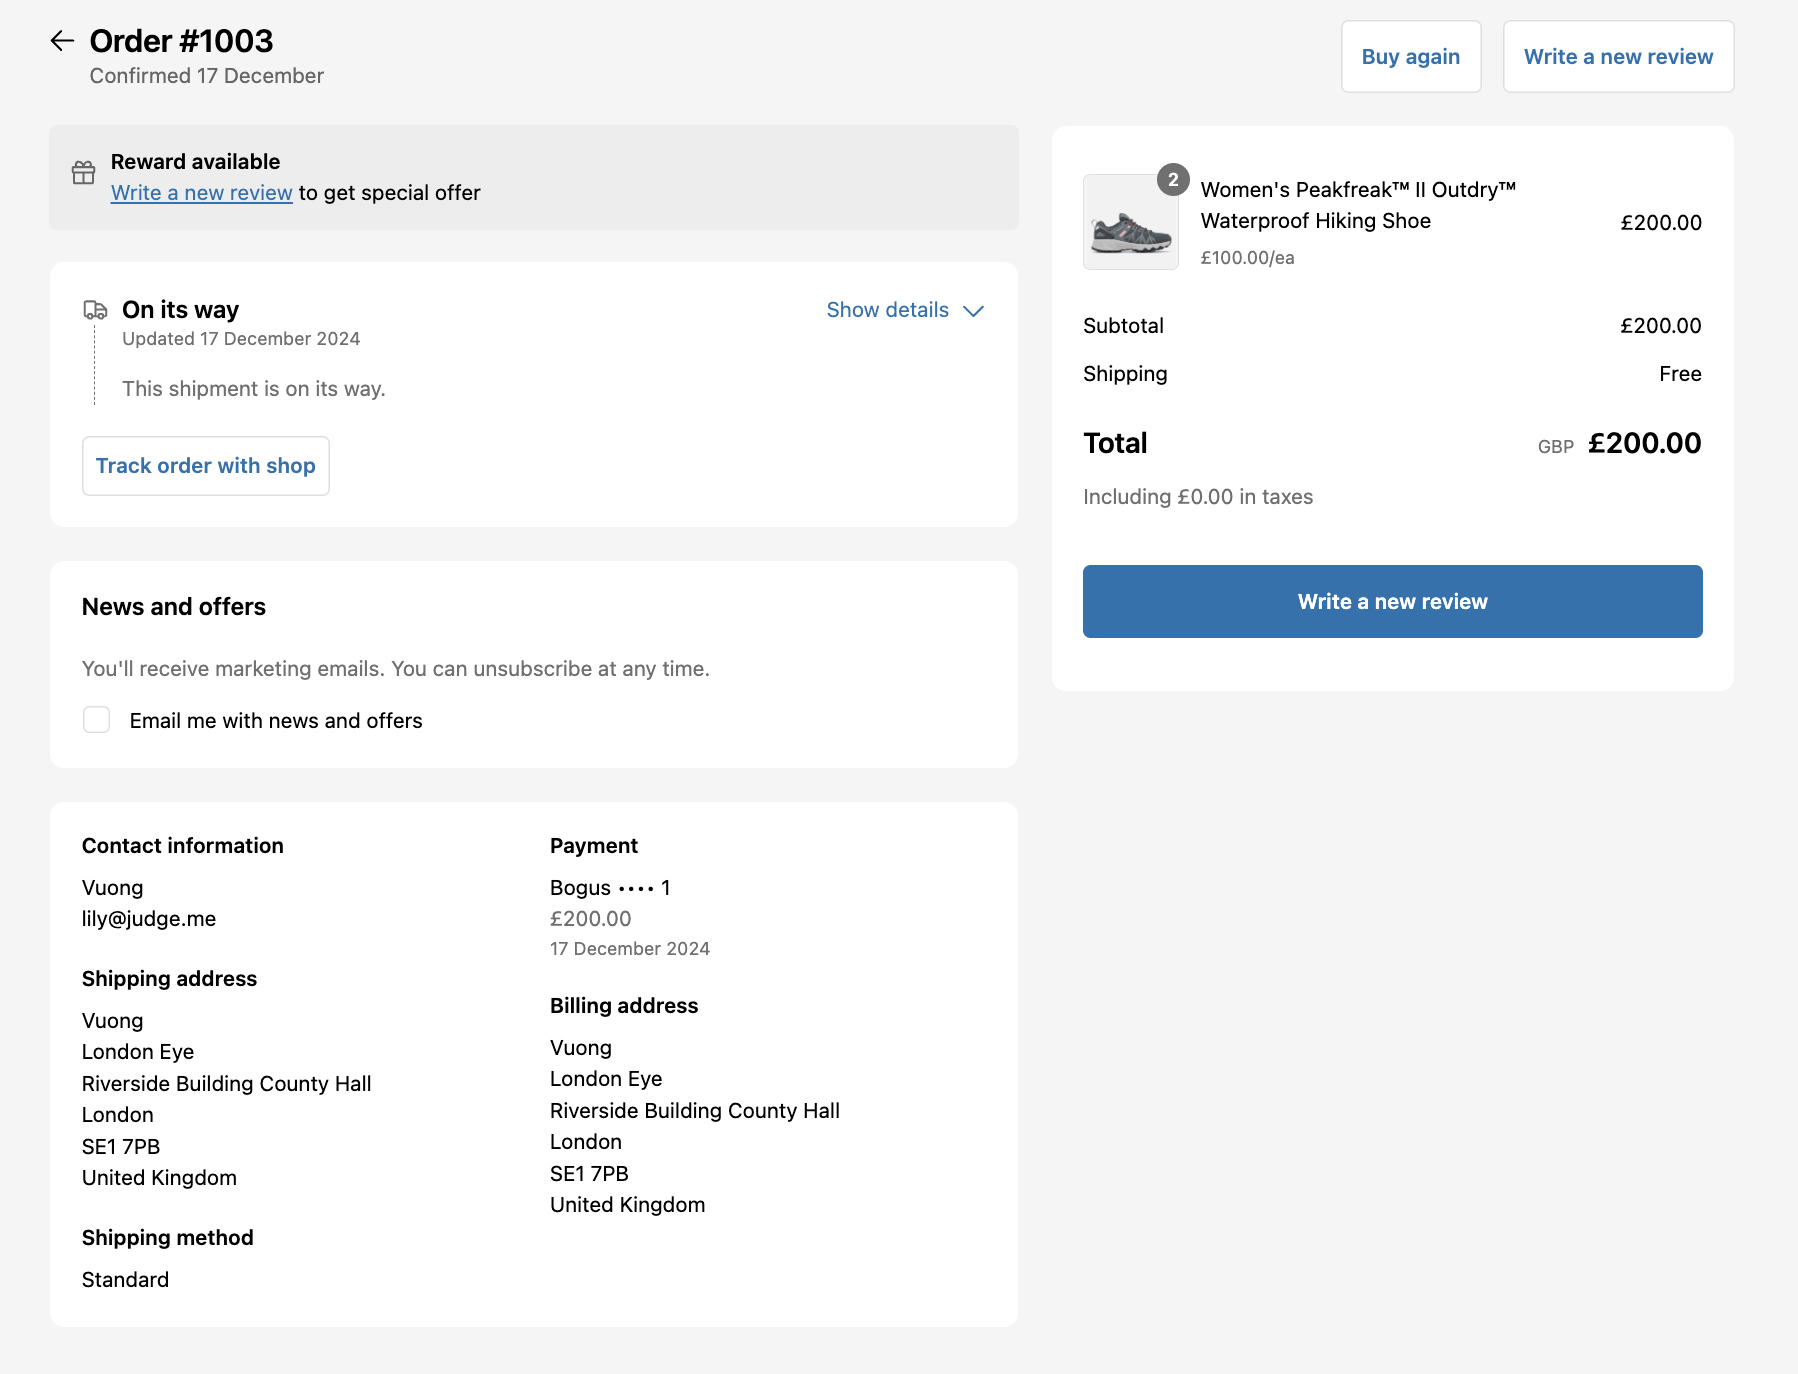
Task: Open the hiking shoe product thumbnail
Action: pyautogui.click(x=1130, y=223)
